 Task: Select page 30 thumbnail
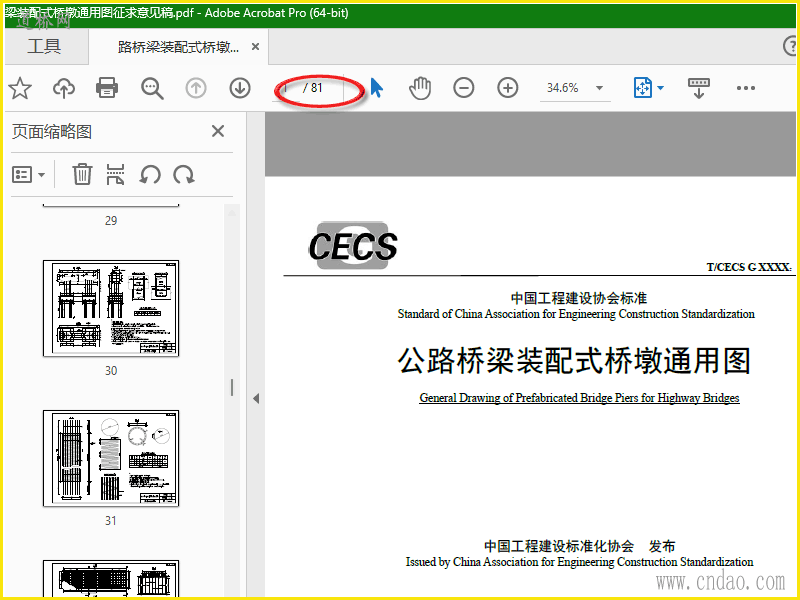pyautogui.click(x=111, y=308)
